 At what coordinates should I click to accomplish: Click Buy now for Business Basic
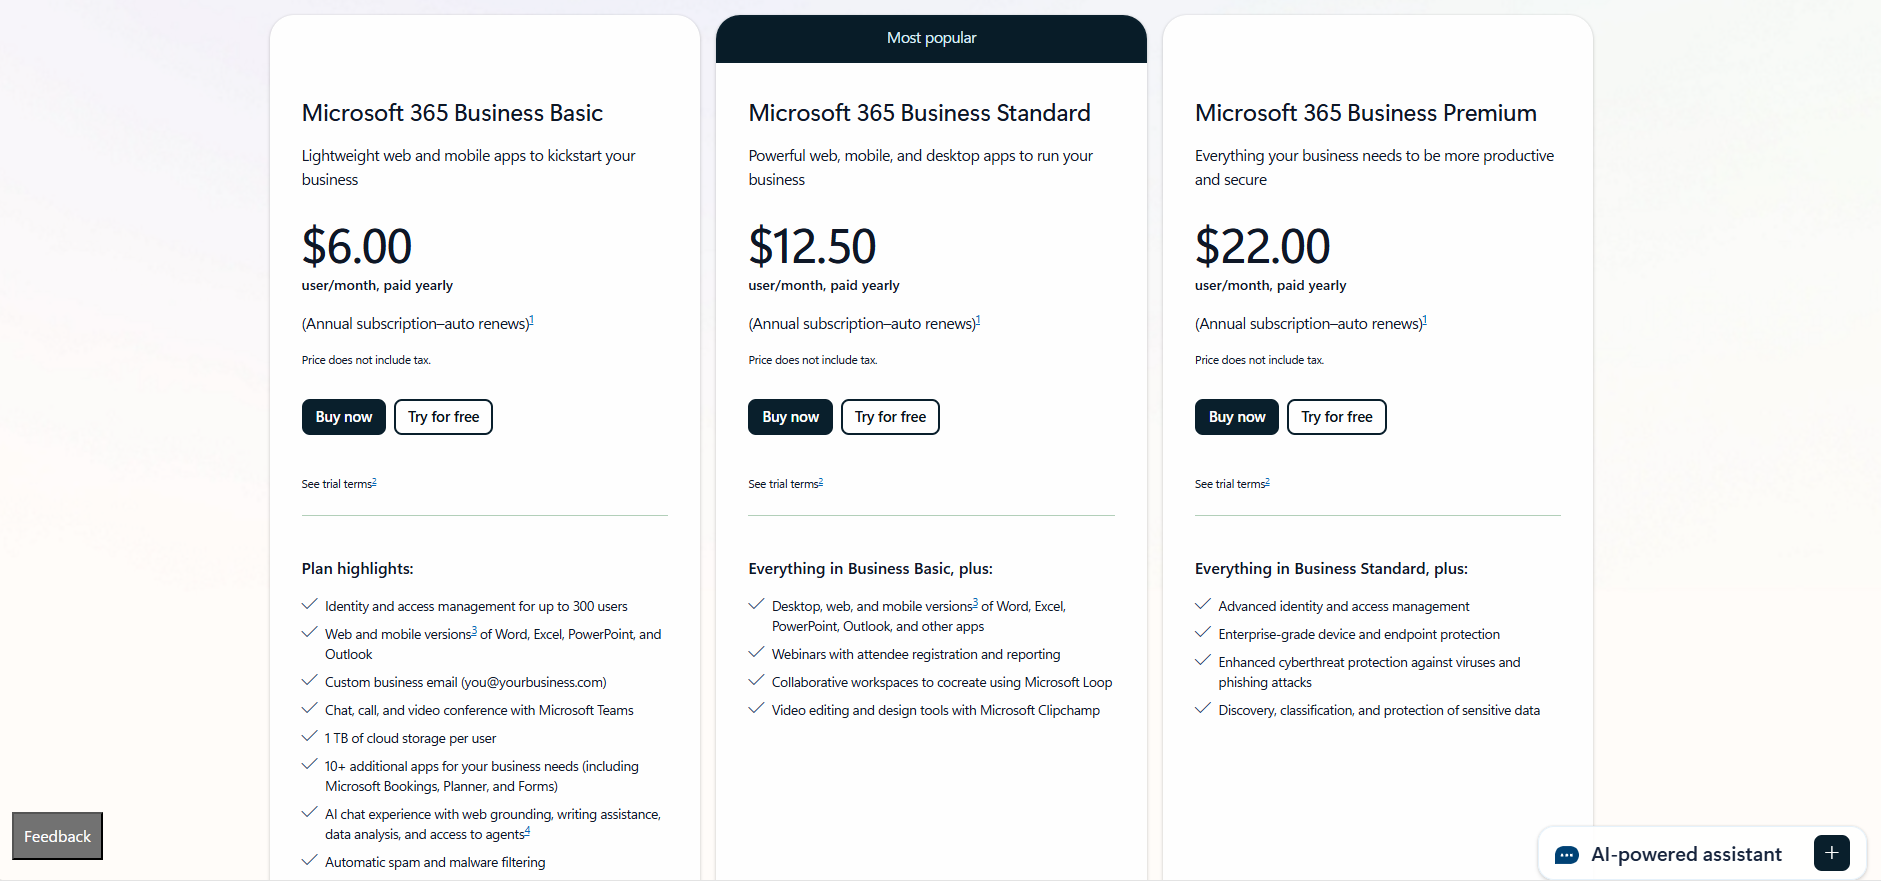[343, 417]
